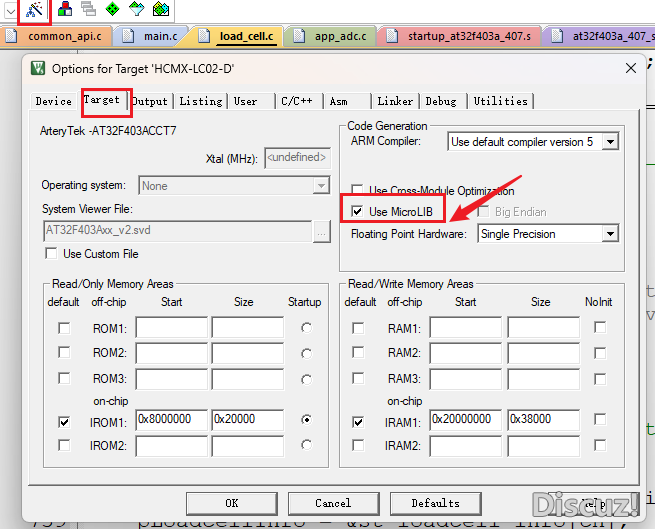
Task: Check the RAM1 default checkbox
Action: (358, 328)
